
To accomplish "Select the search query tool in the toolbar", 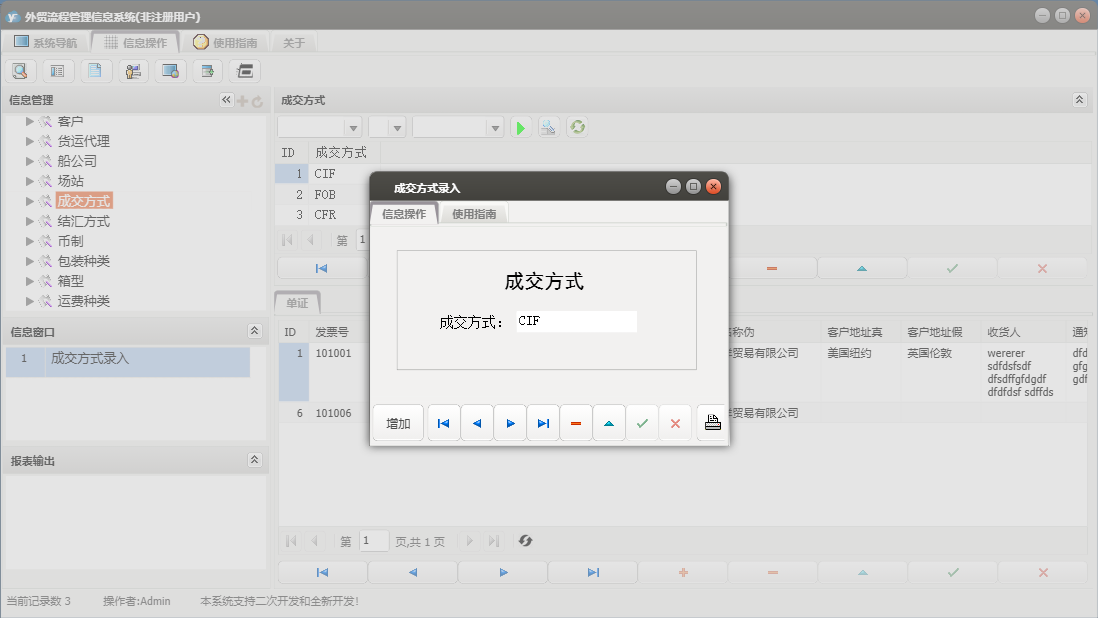I will click(20, 70).
